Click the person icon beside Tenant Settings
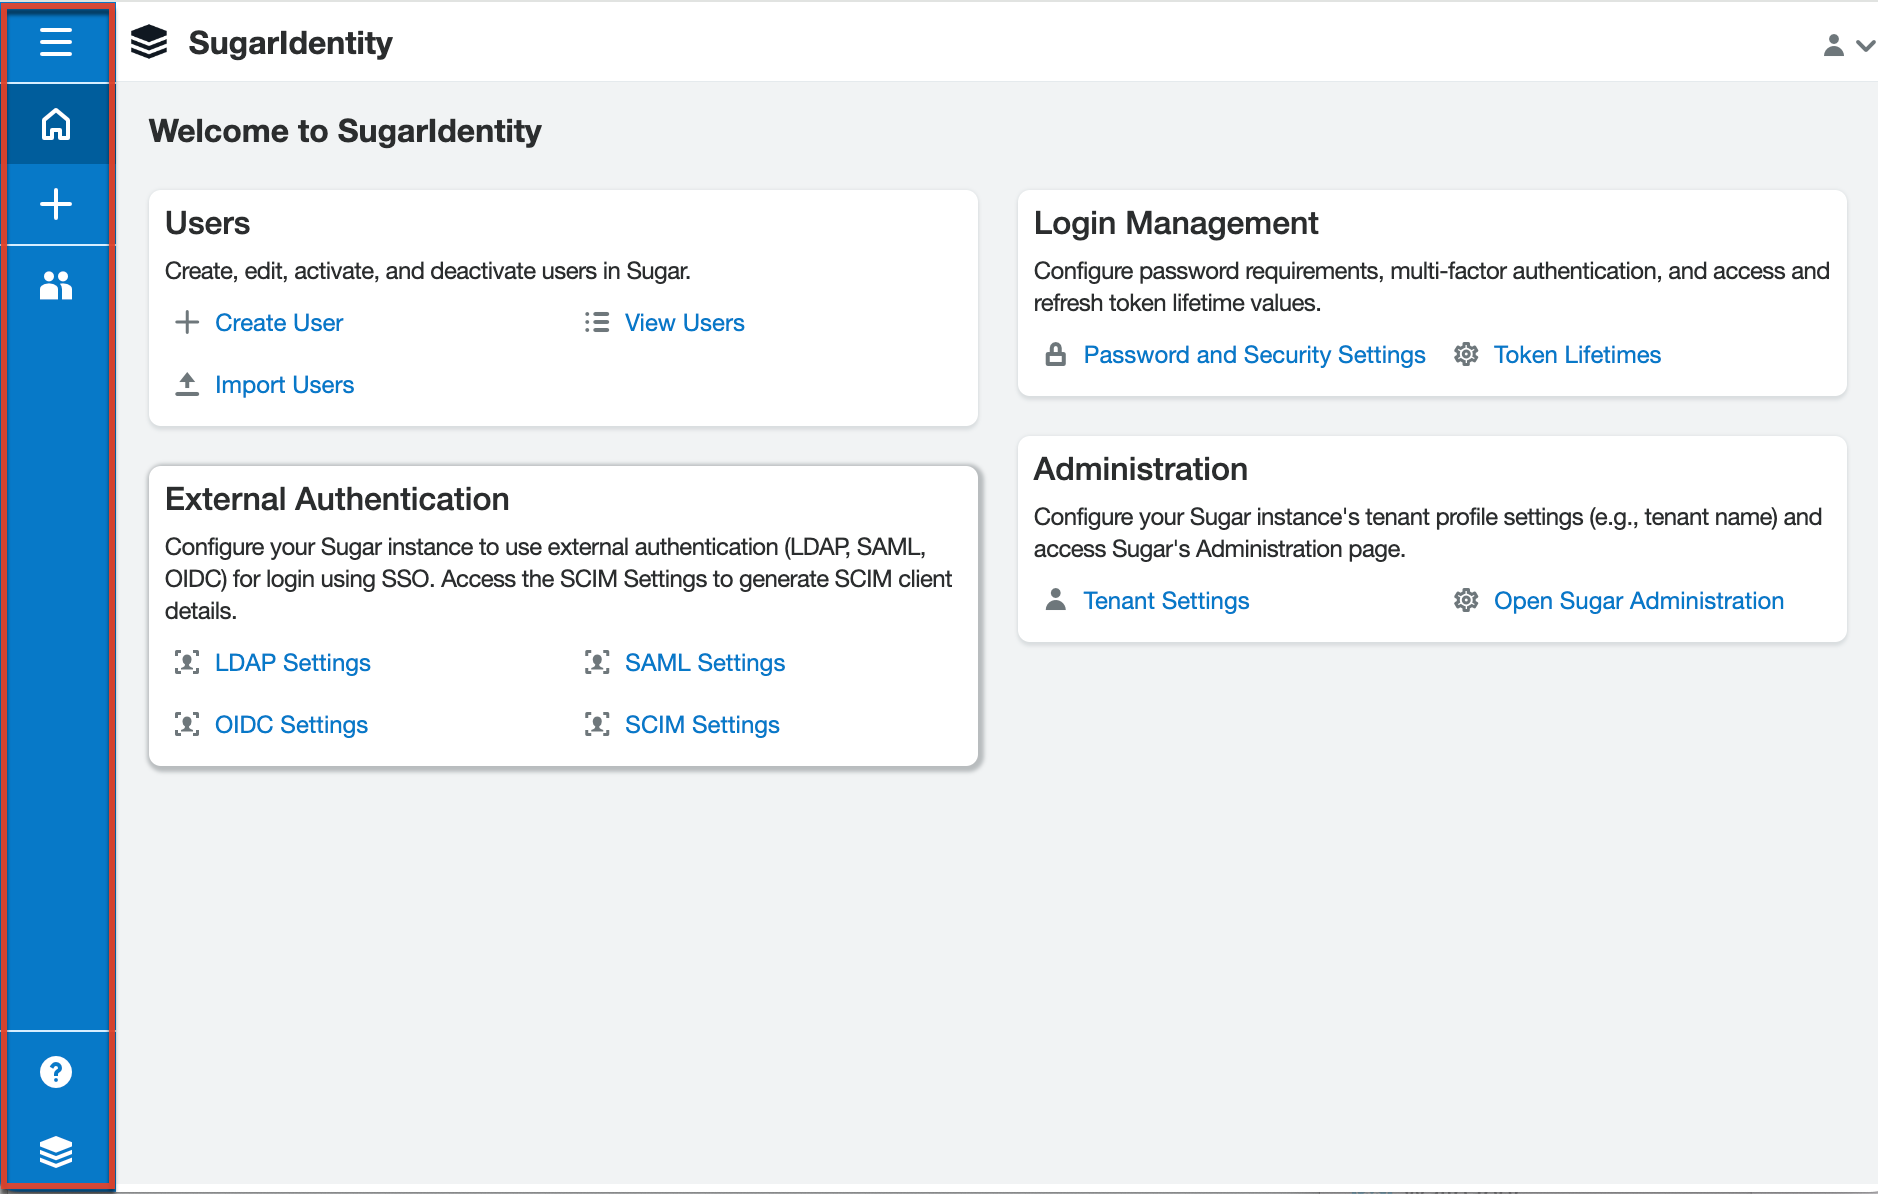The width and height of the screenshot is (1878, 1194). tap(1056, 600)
